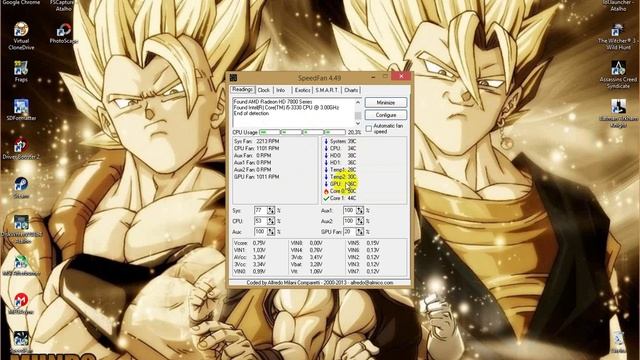This screenshot has height=360, width=640.
Task: Enable Automatic fan speed checkbox
Action: pos(369,129)
